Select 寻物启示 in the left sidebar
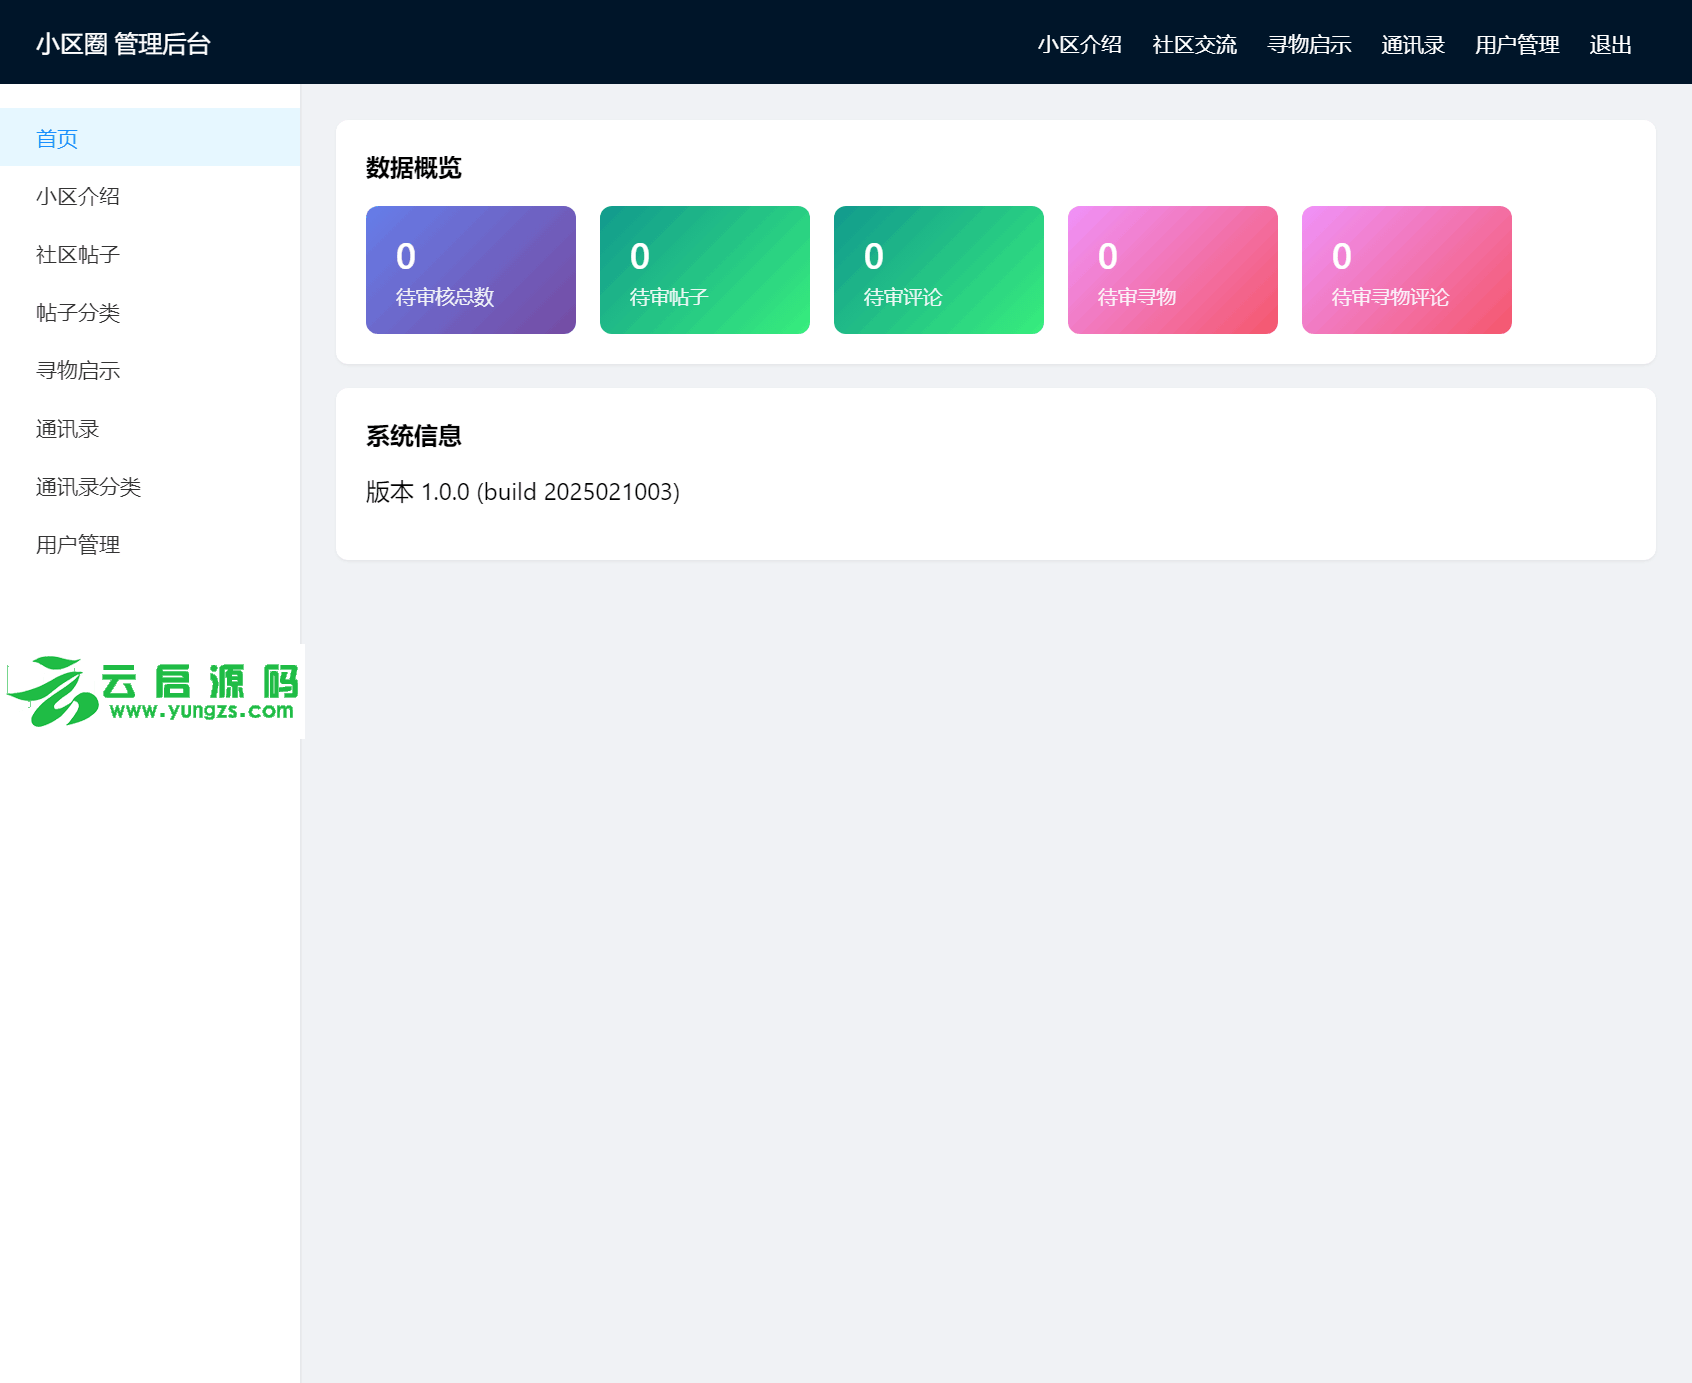Viewport: 1692px width, 1383px height. [x=150, y=370]
